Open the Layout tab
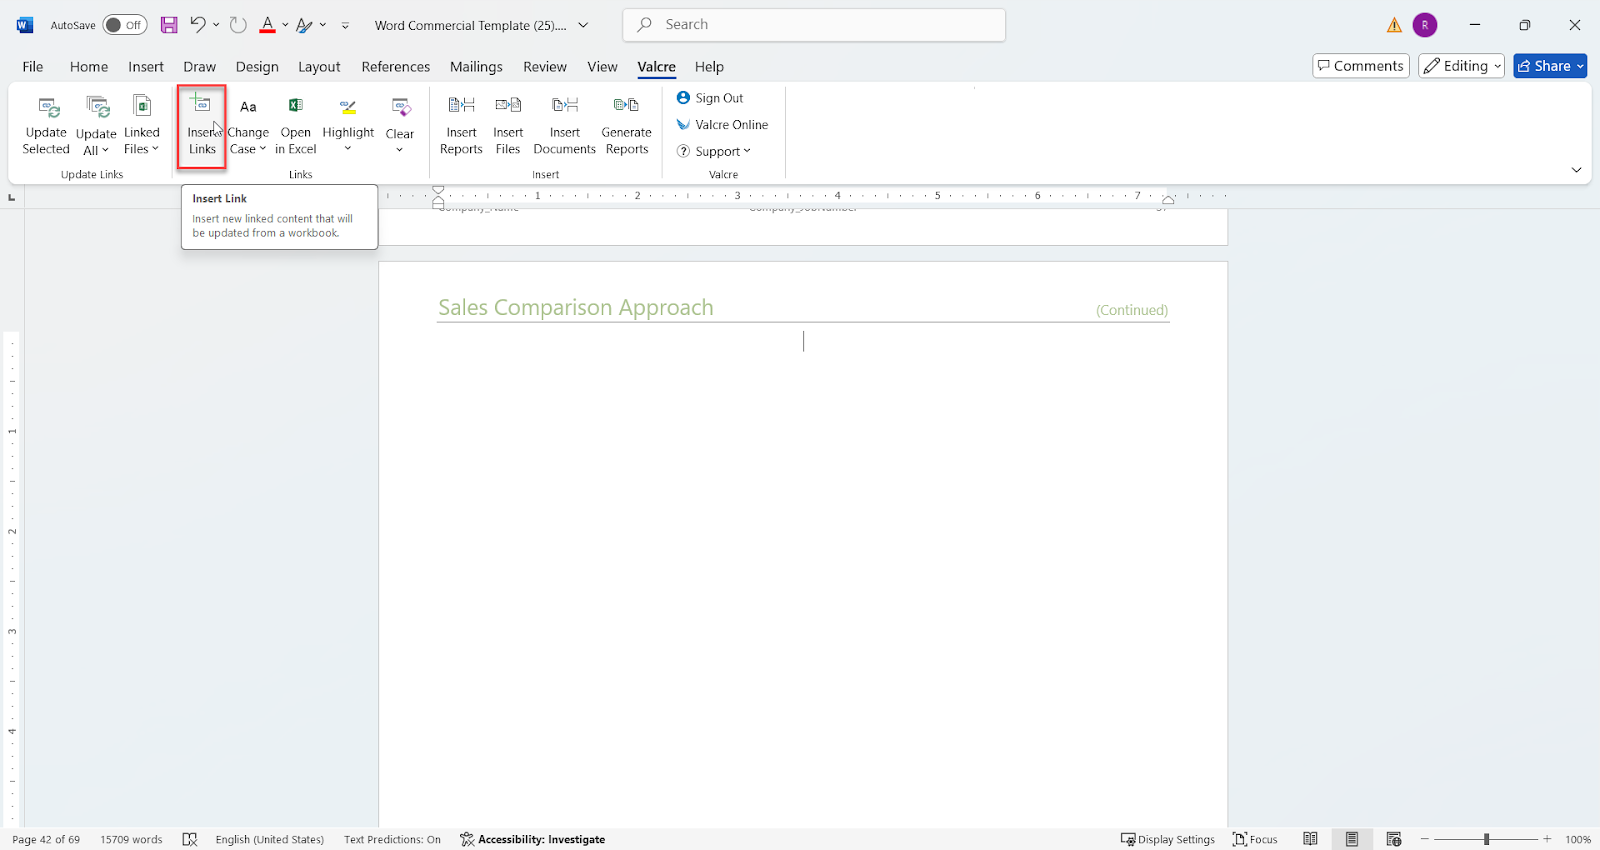 pyautogui.click(x=319, y=67)
